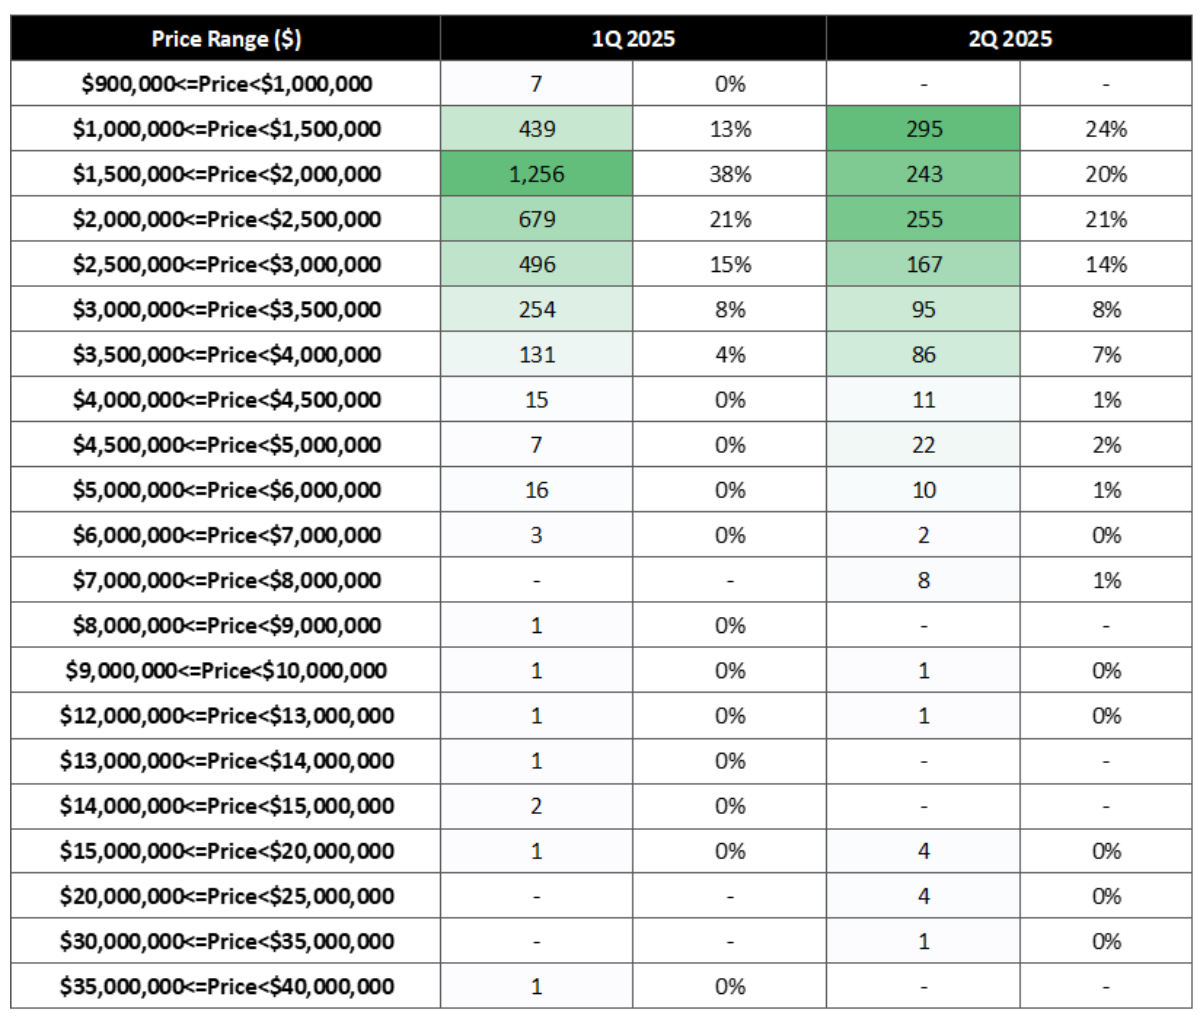This screenshot has height=1019, width=1200.
Task: Select the 86 cell under 2Q 2025
Action: tap(923, 354)
